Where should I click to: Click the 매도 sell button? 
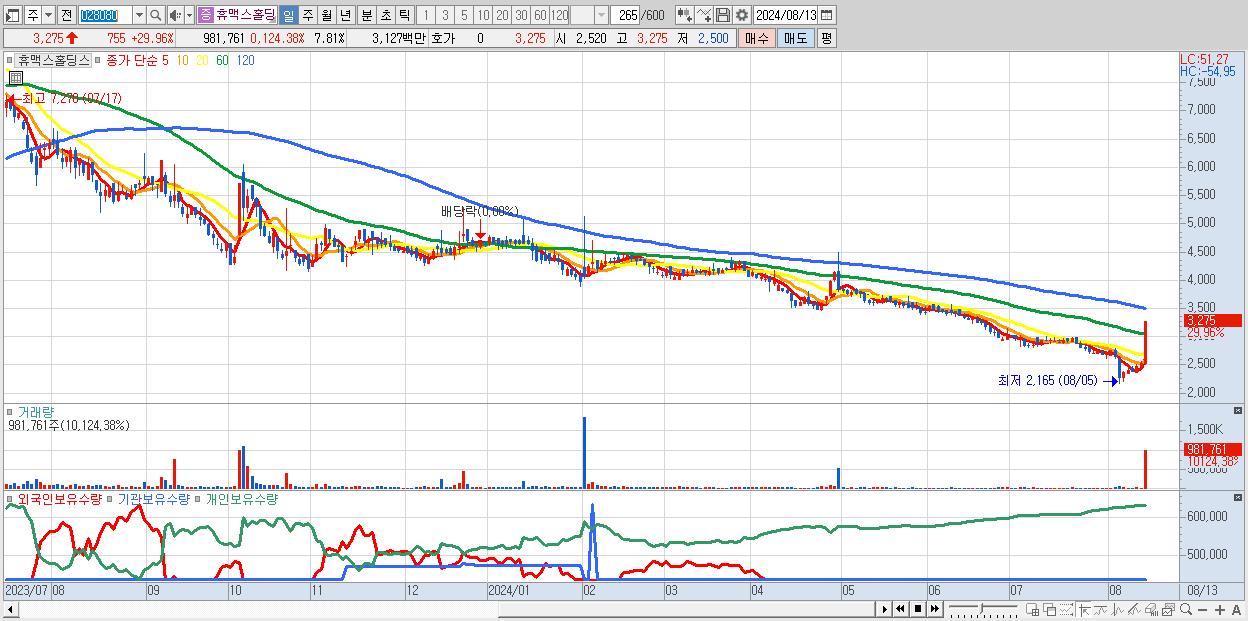(x=795, y=38)
